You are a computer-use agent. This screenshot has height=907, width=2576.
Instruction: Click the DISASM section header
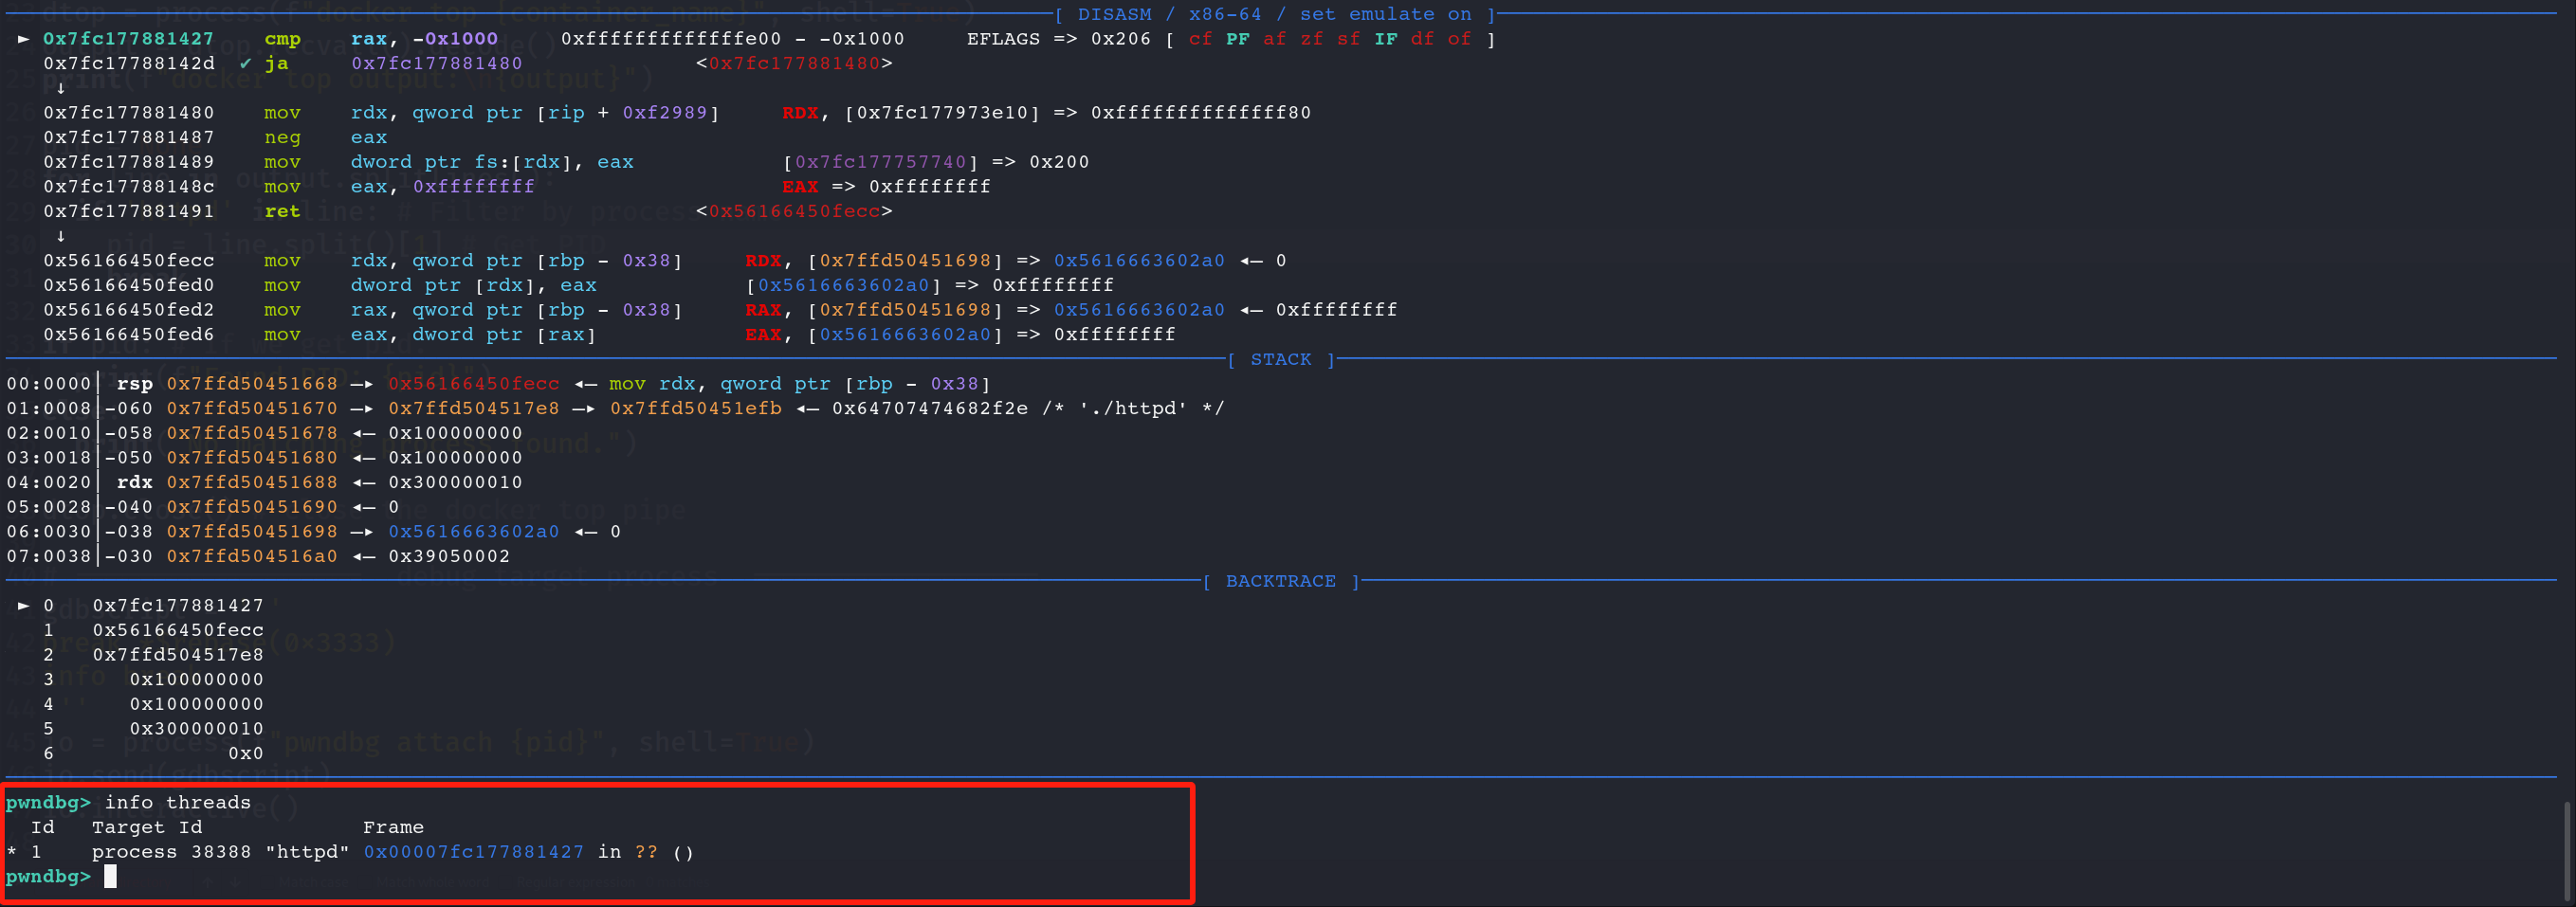coord(1275,14)
